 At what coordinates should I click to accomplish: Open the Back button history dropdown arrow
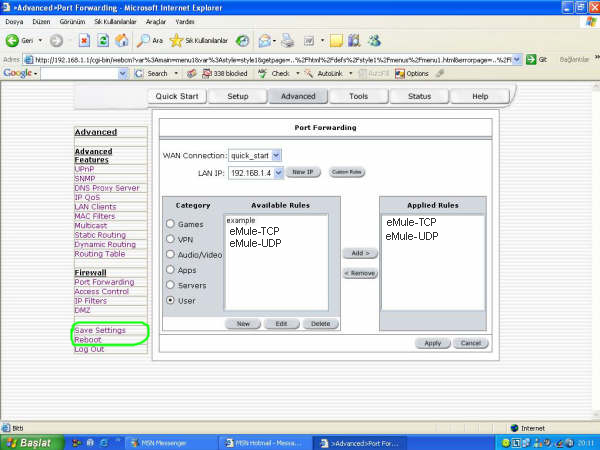click(40, 40)
